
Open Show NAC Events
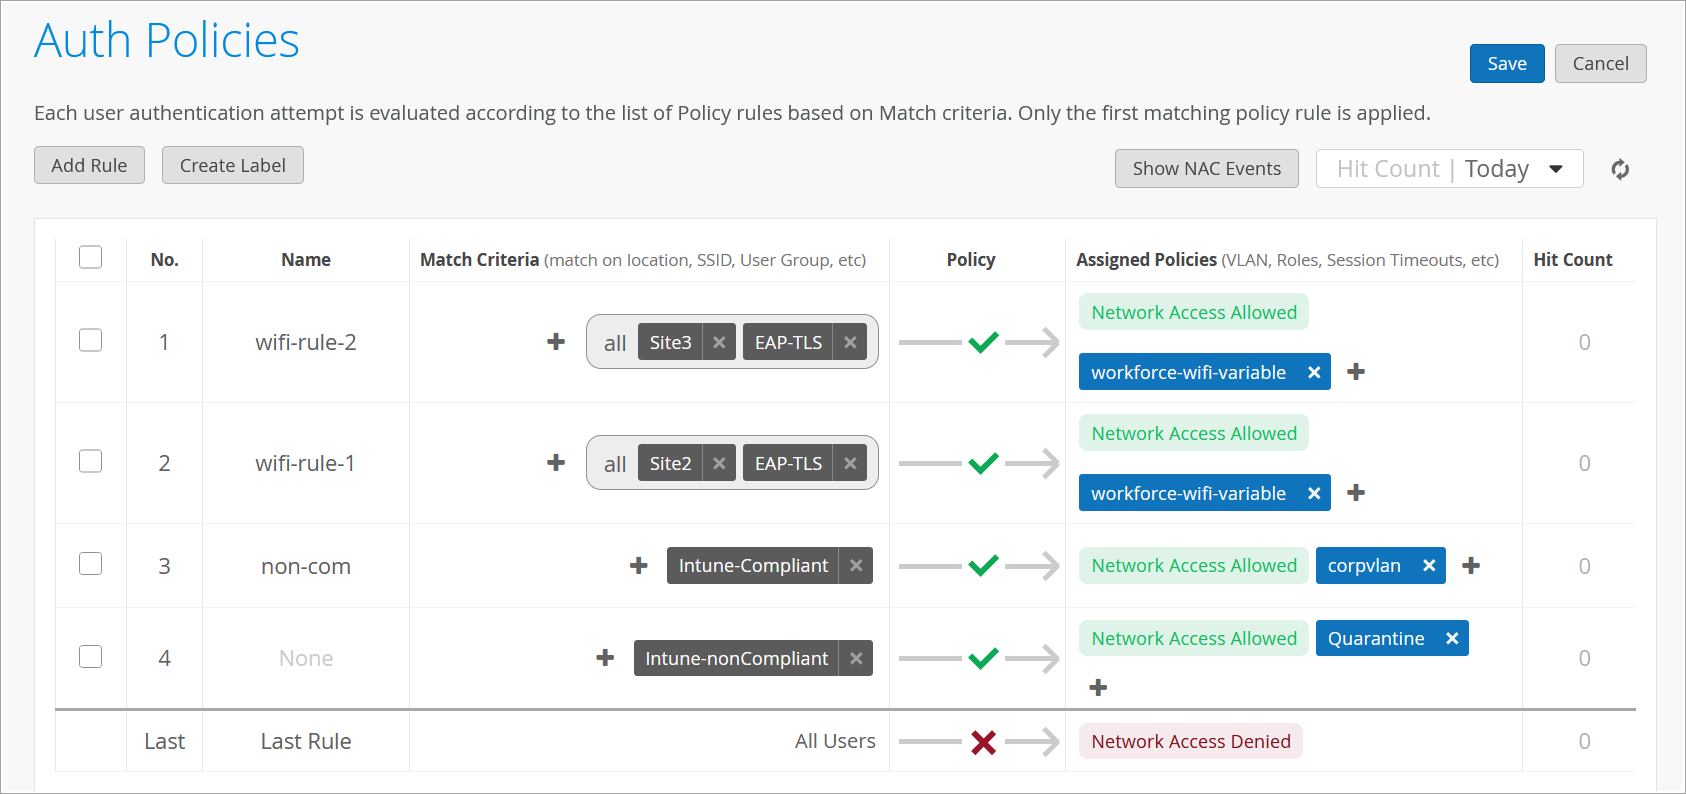click(1206, 169)
